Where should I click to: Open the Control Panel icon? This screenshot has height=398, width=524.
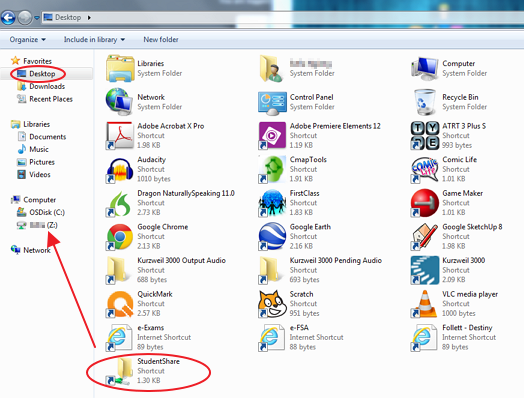[272, 103]
